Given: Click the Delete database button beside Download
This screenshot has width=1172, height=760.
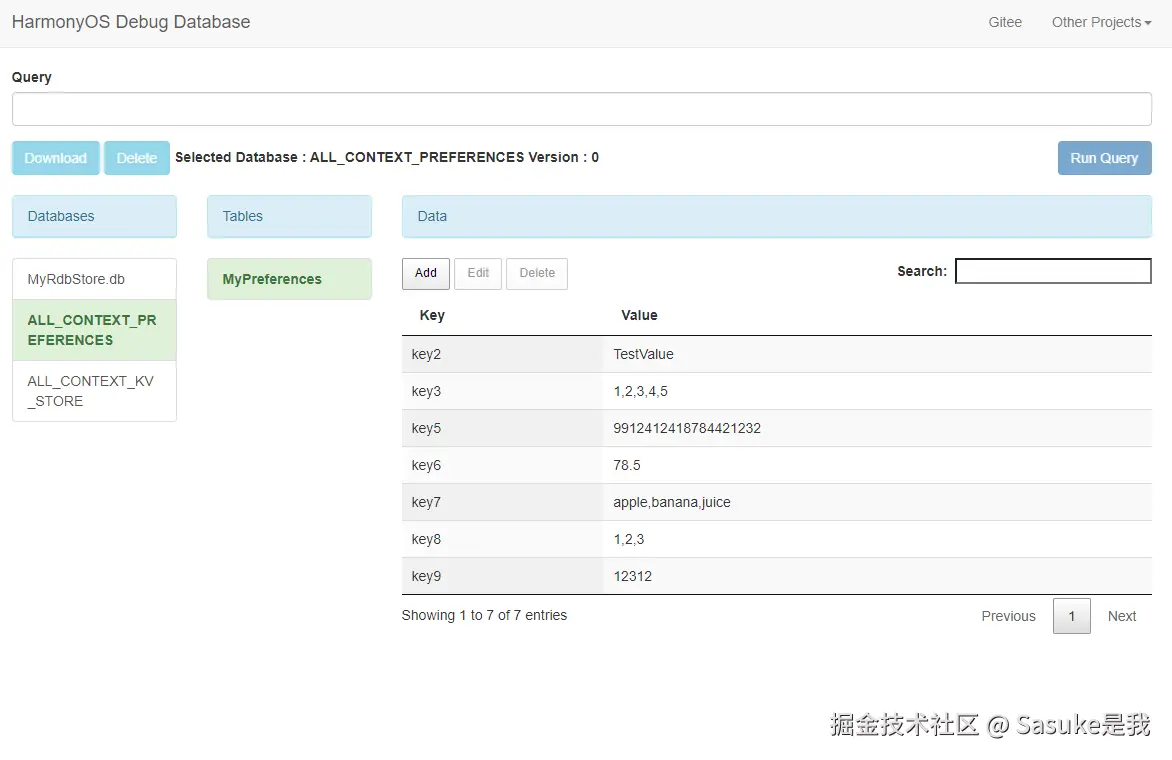Looking at the screenshot, I should click(137, 158).
